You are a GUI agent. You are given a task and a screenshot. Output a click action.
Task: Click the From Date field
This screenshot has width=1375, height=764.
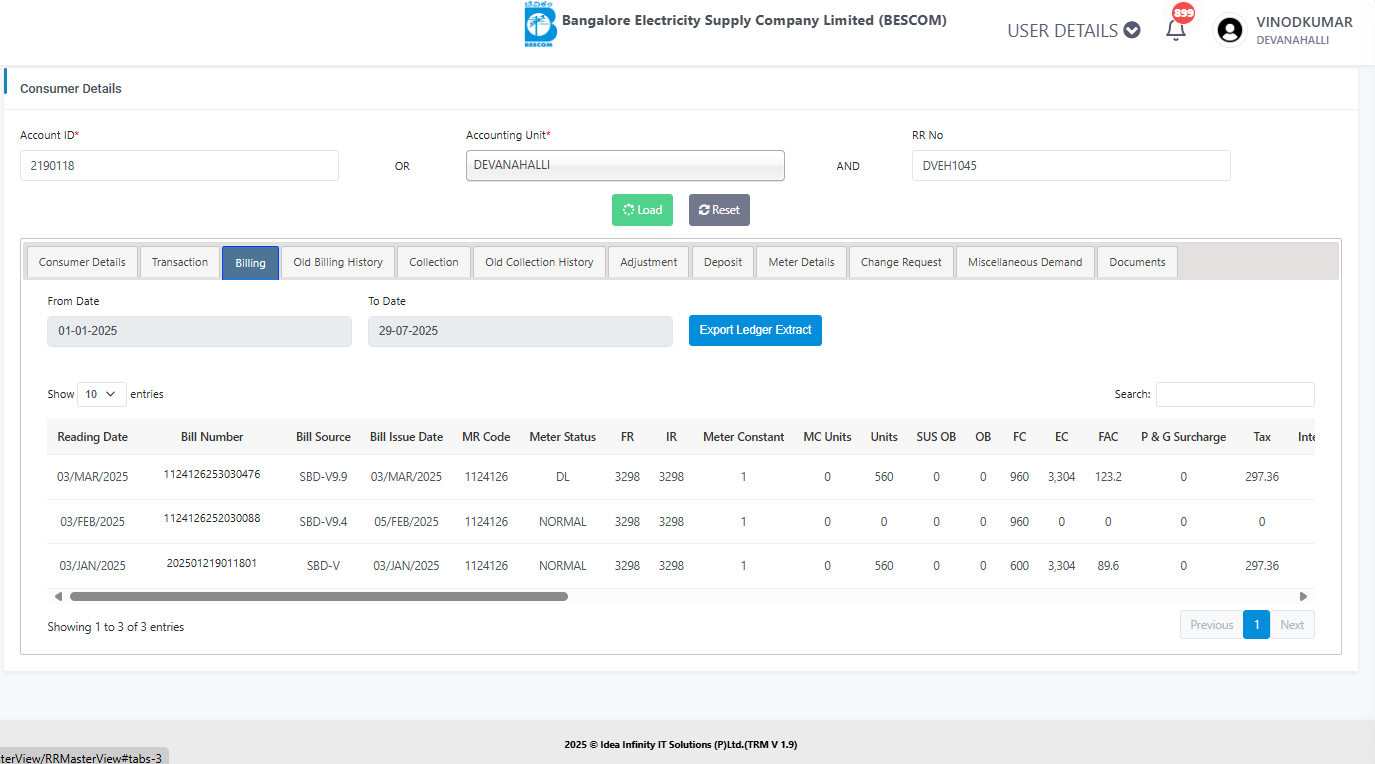click(199, 331)
